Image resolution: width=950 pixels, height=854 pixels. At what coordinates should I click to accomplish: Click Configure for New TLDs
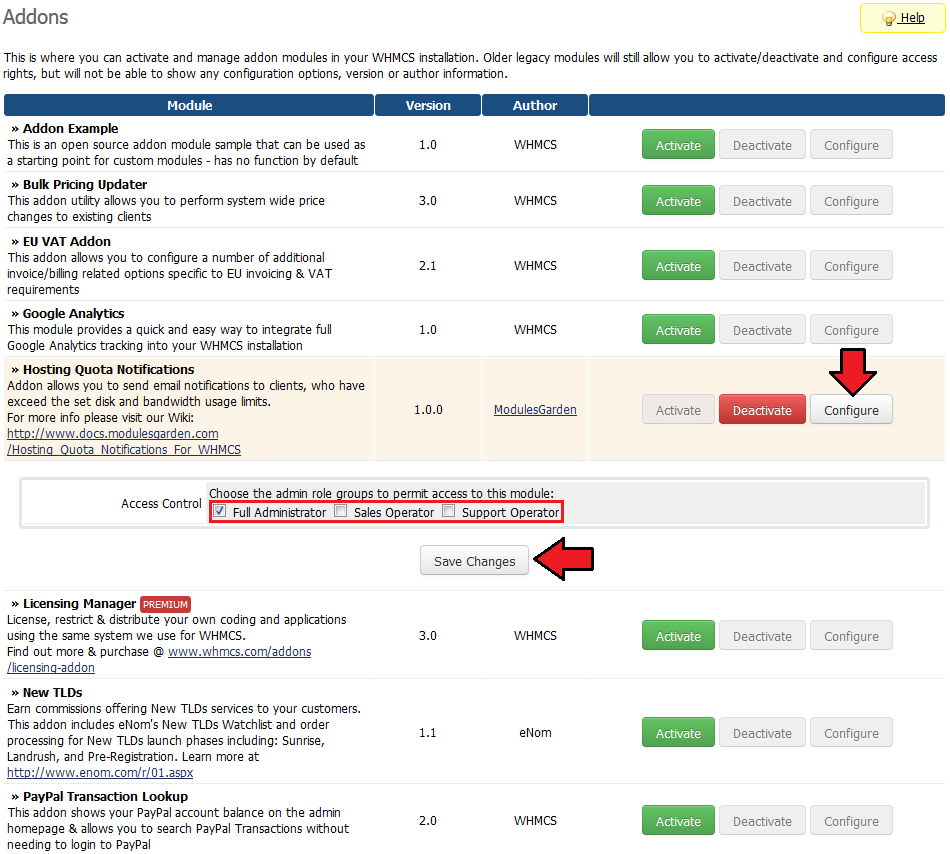point(851,733)
